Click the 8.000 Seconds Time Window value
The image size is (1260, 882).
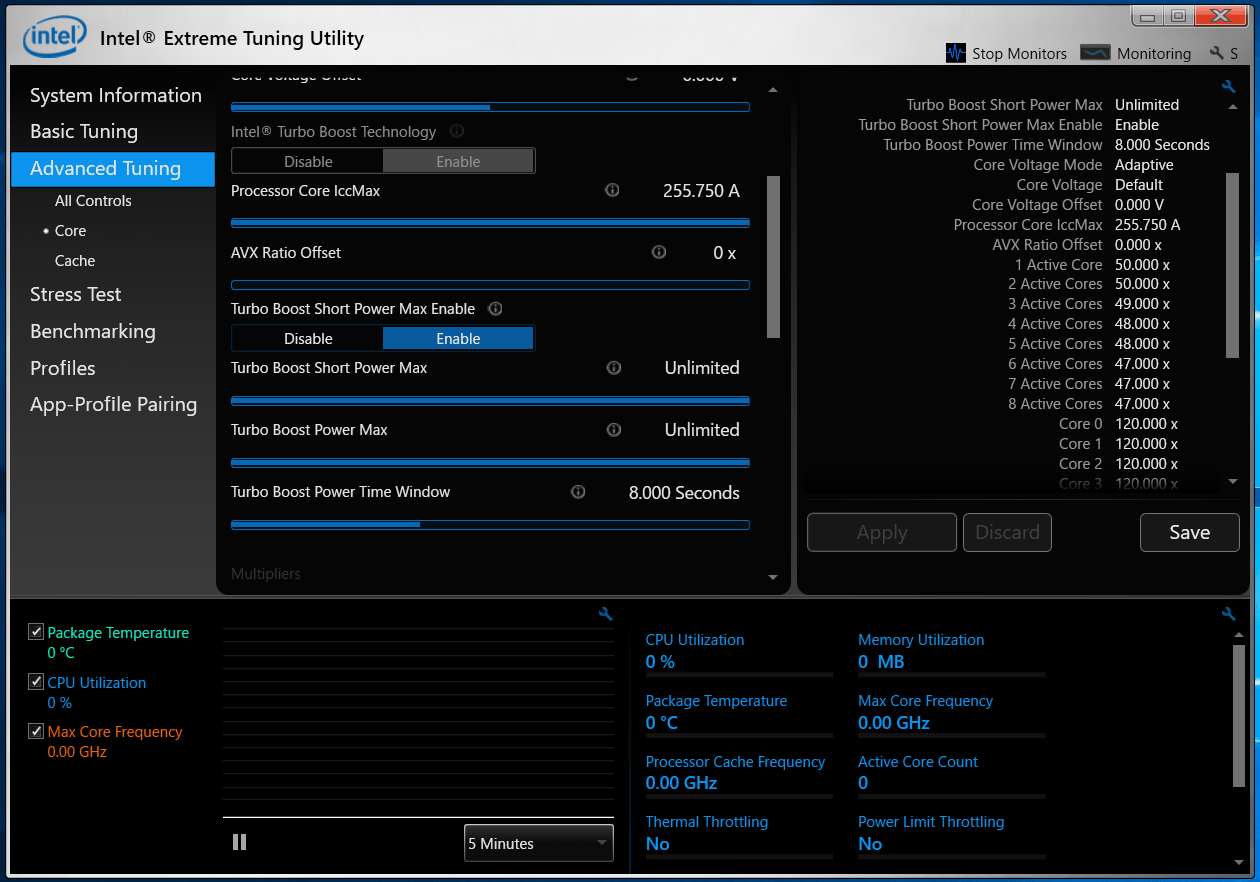[x=684, y=493]
